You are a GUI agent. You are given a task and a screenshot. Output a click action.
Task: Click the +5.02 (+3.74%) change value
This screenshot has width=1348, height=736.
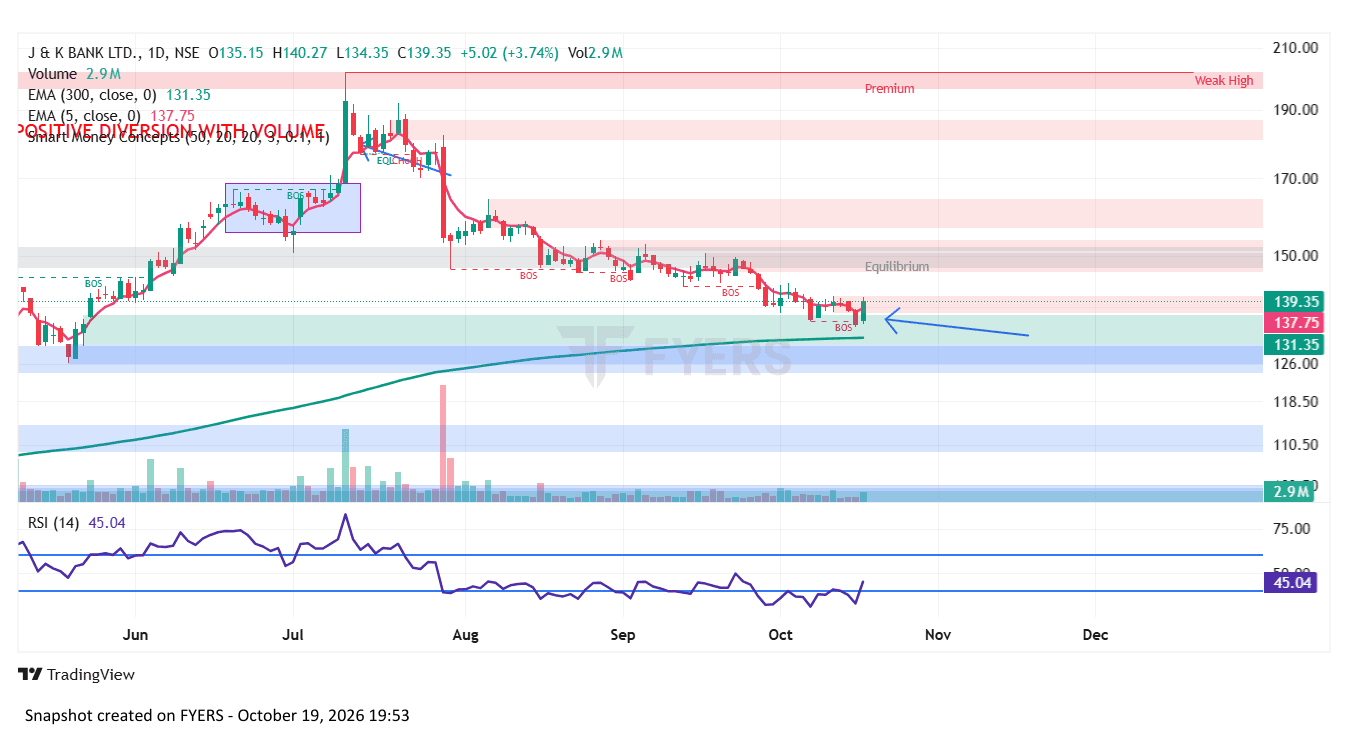(x=509, y=52)
